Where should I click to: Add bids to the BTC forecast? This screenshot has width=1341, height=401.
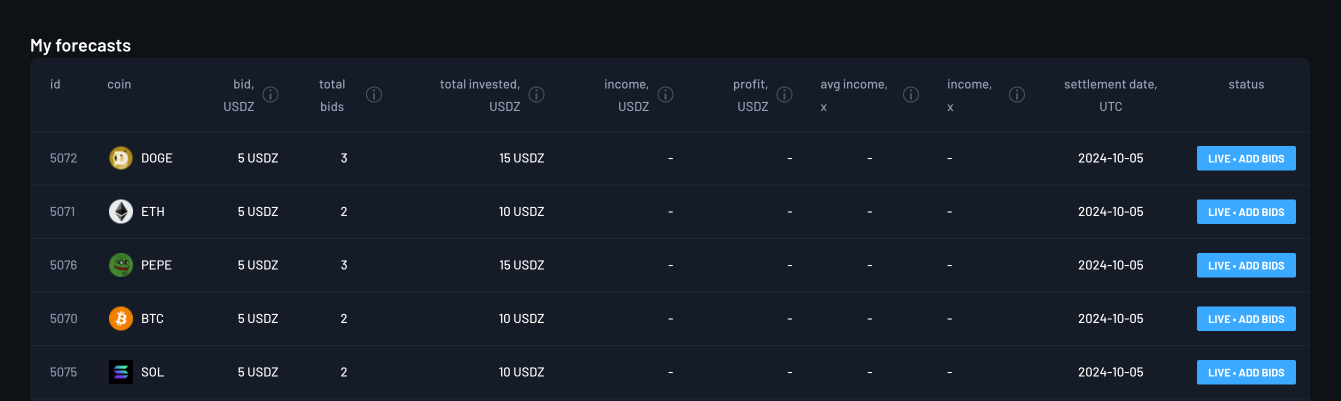[1246, 319]
